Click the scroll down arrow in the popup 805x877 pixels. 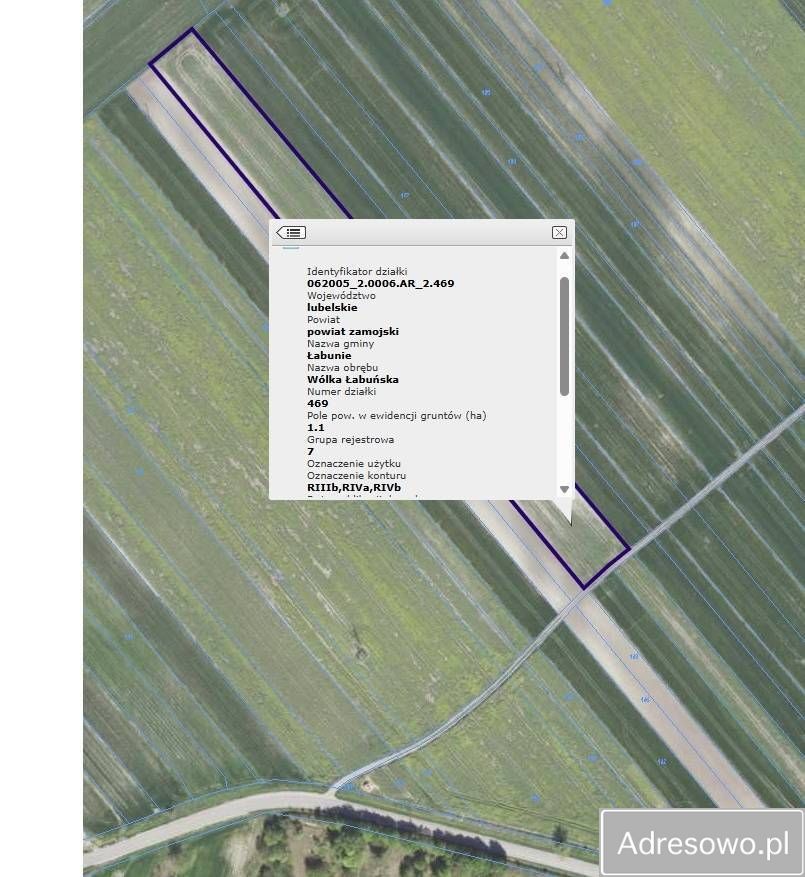pyautogui.click(x=564, y=489)
